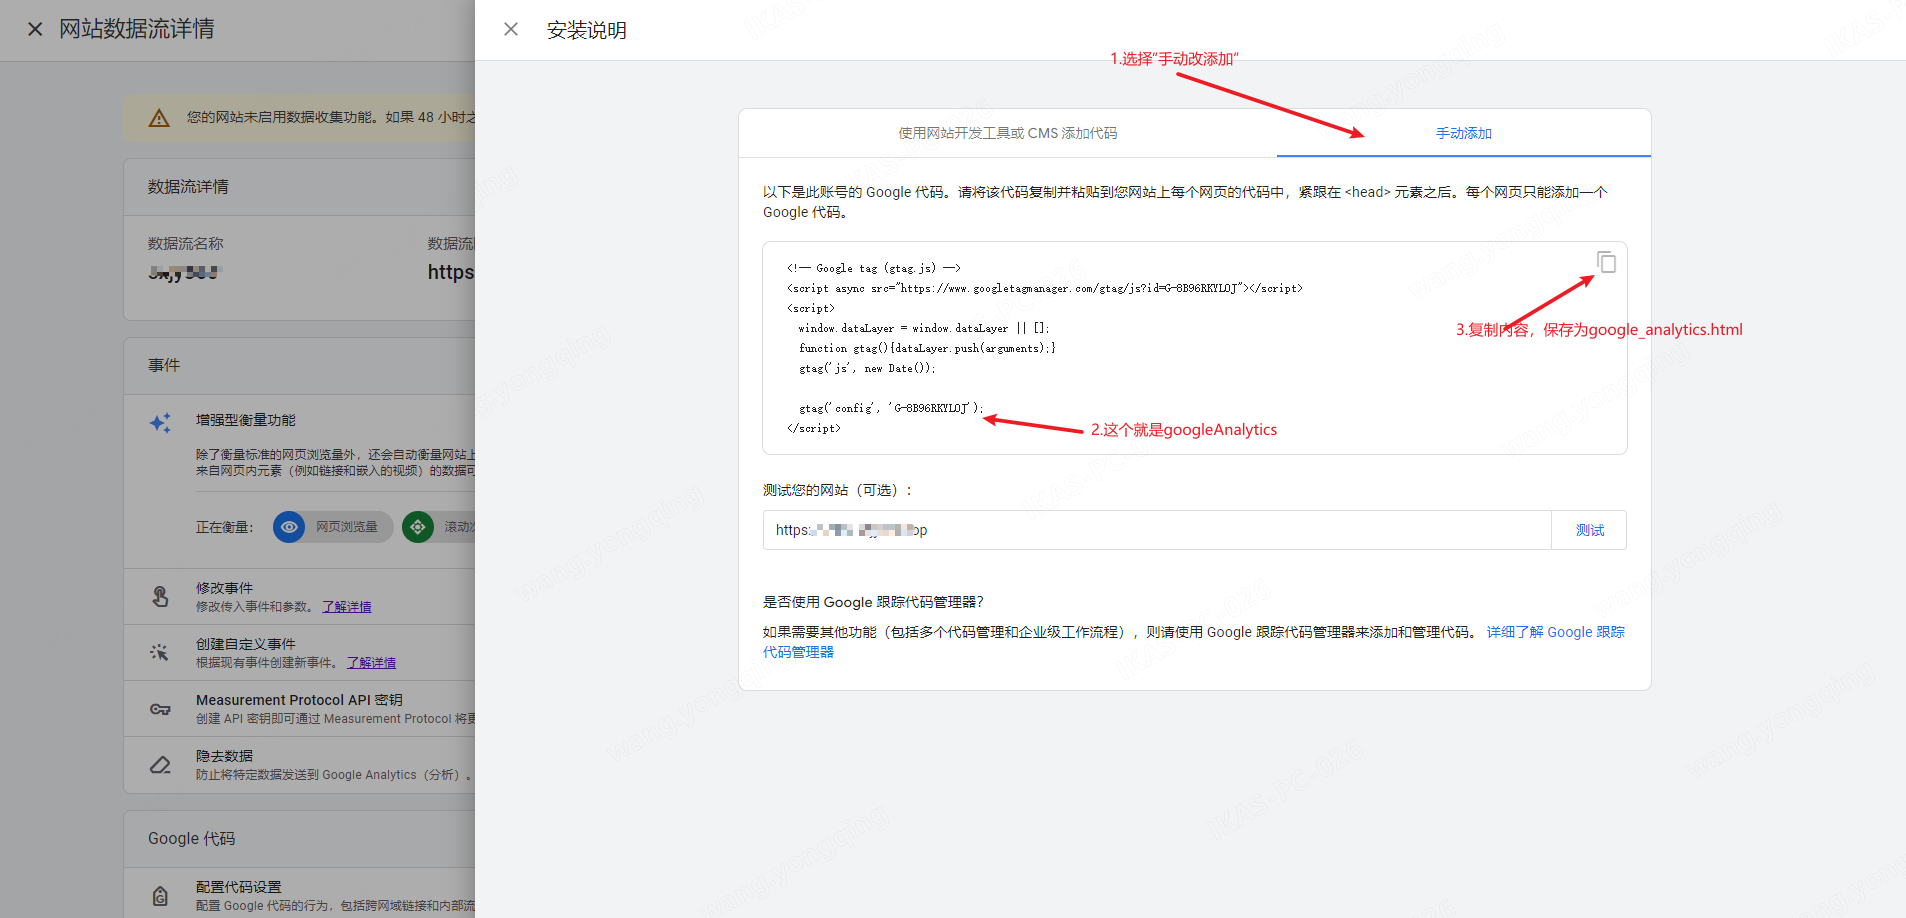Focus the website URL test field
The height and width of the screenshot is (918, 1906).
1157,530
